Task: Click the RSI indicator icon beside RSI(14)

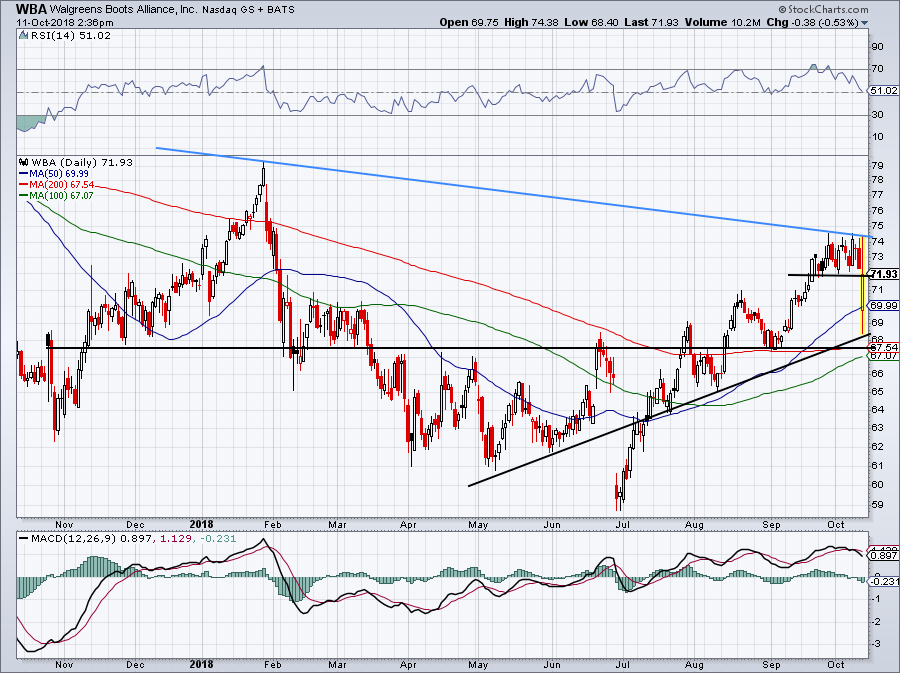Action: click(x=23, y=36)
